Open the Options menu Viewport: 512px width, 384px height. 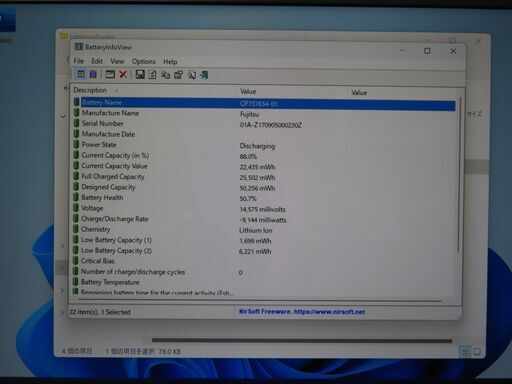coord(144,62)
